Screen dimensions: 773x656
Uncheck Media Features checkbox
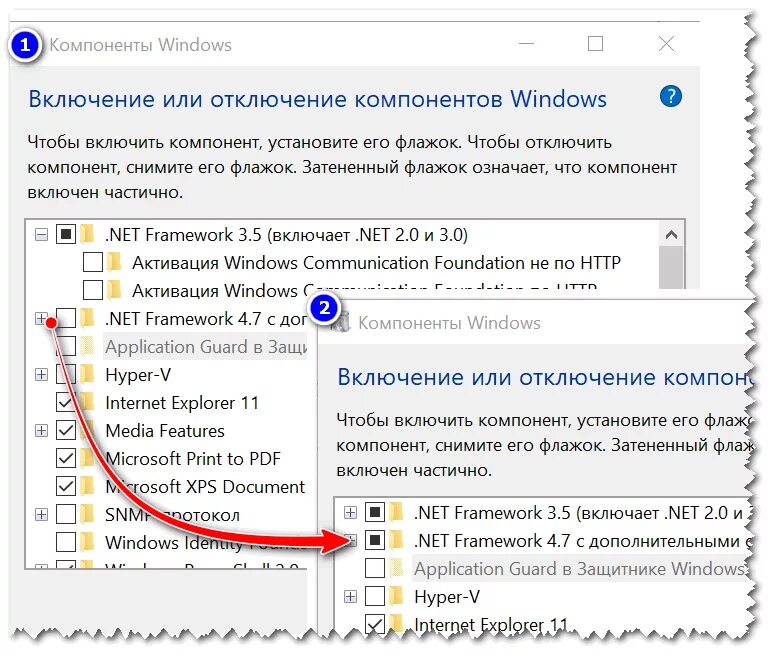[66, 430]
